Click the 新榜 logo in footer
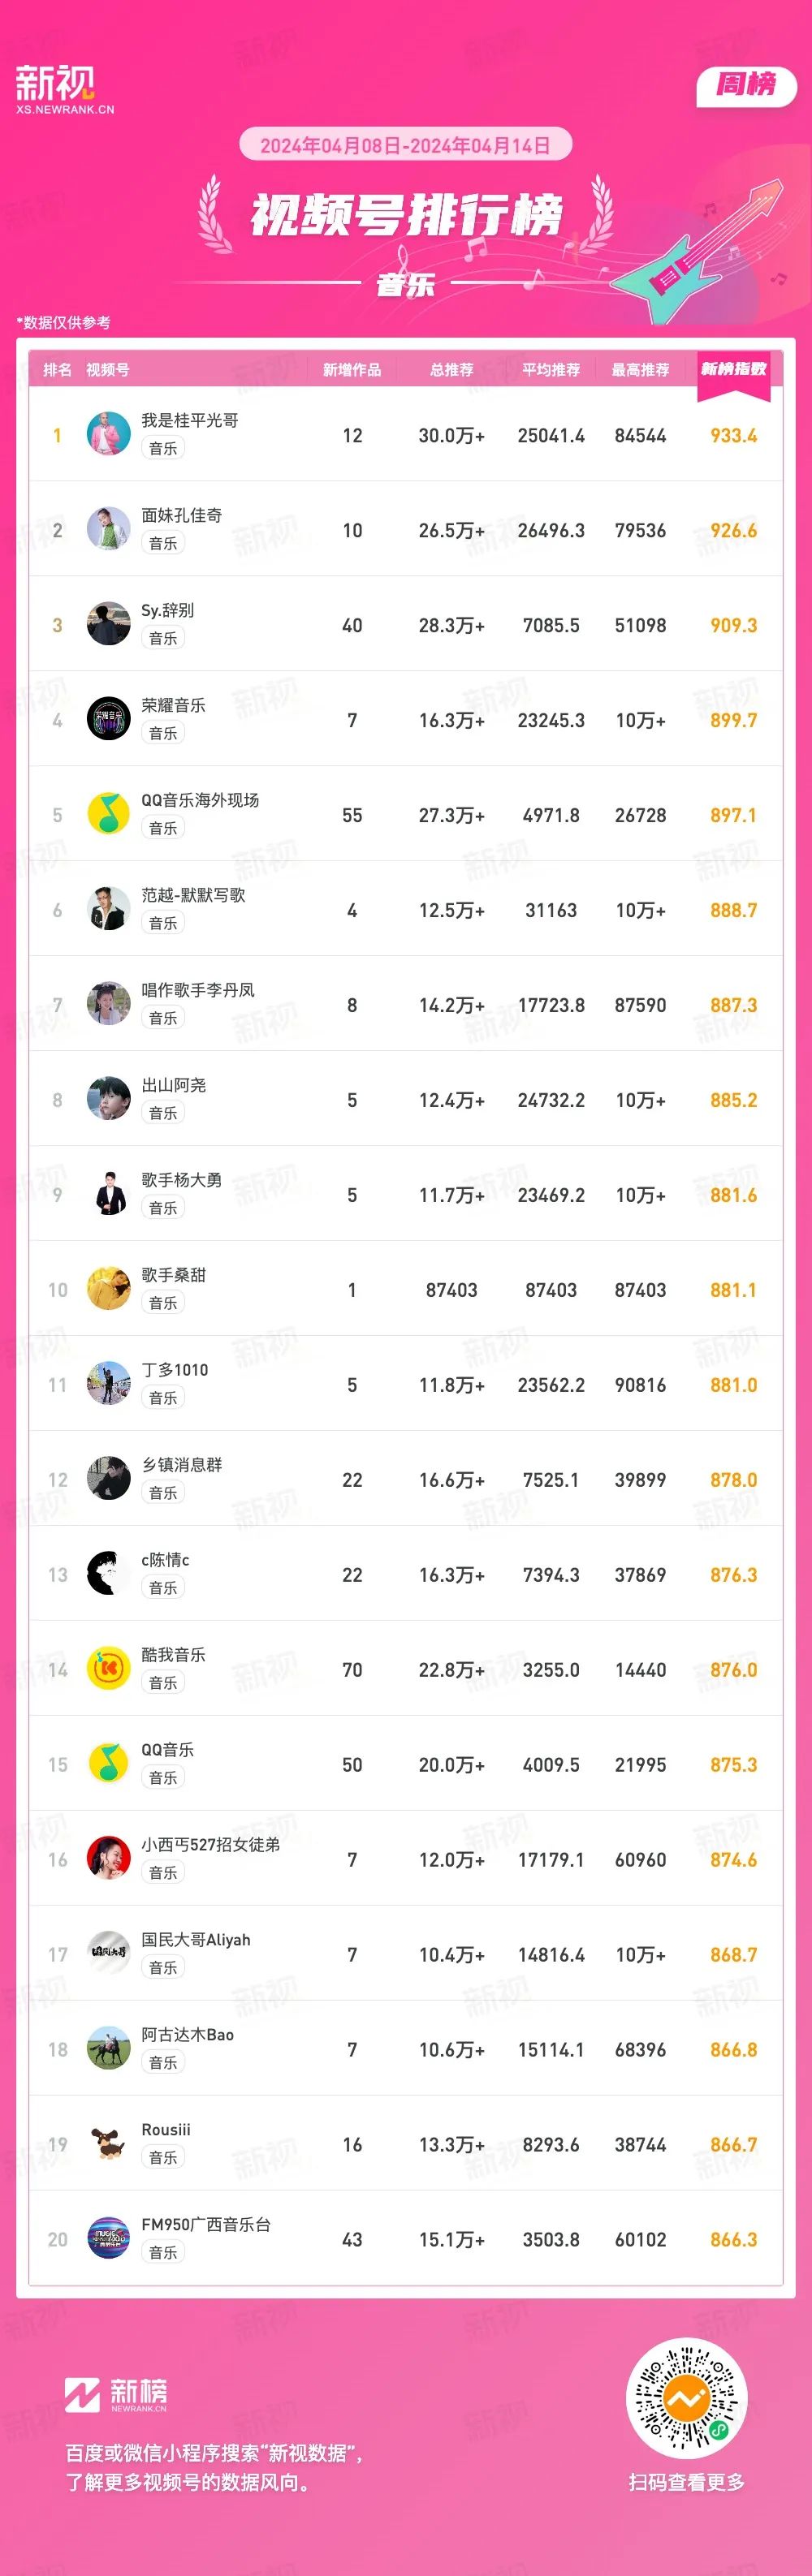Image resolution: width=812 pixels, height=2576 pixels. point(116,2395)
